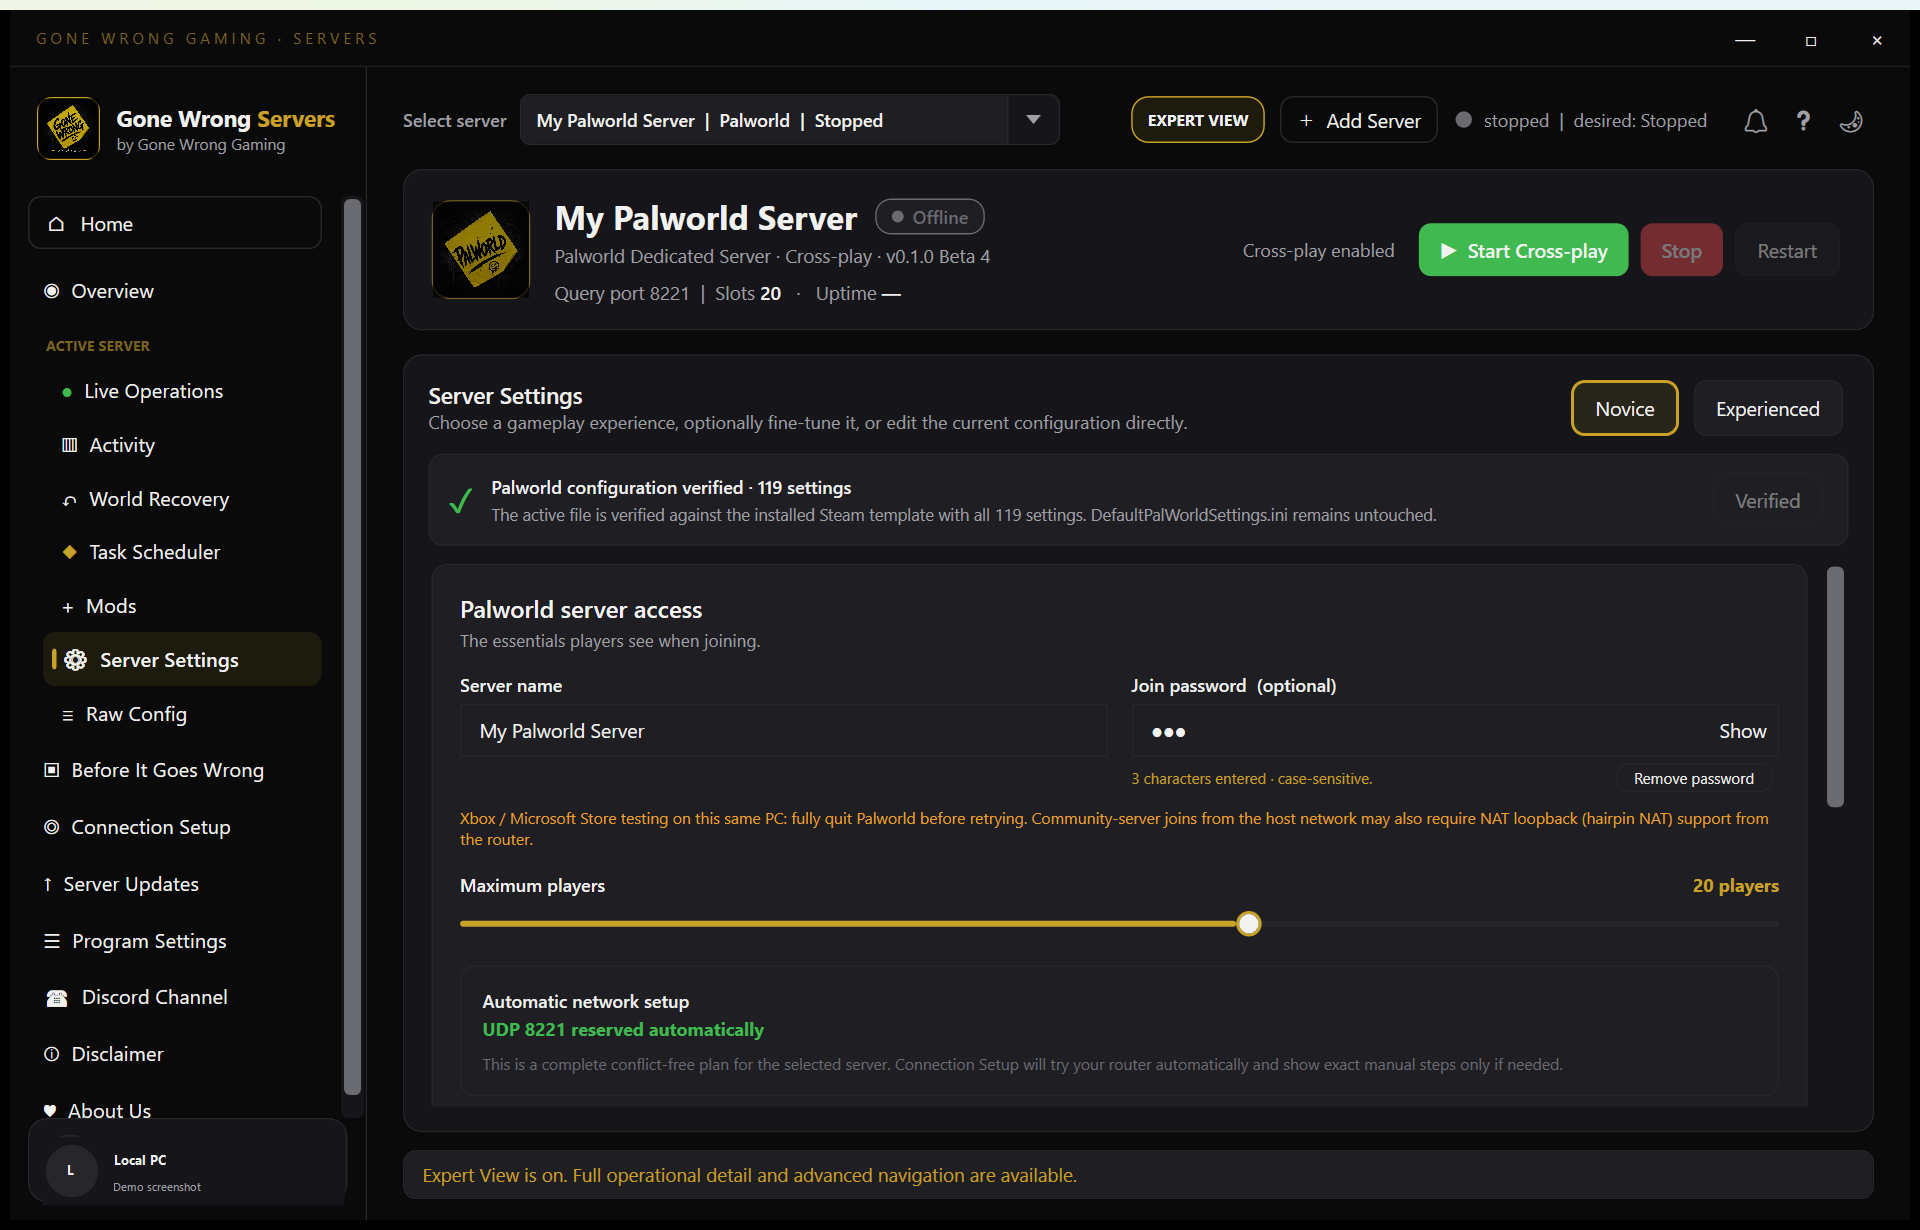
Task: Click Add Server button
Action: click(x=1359, y=120)
